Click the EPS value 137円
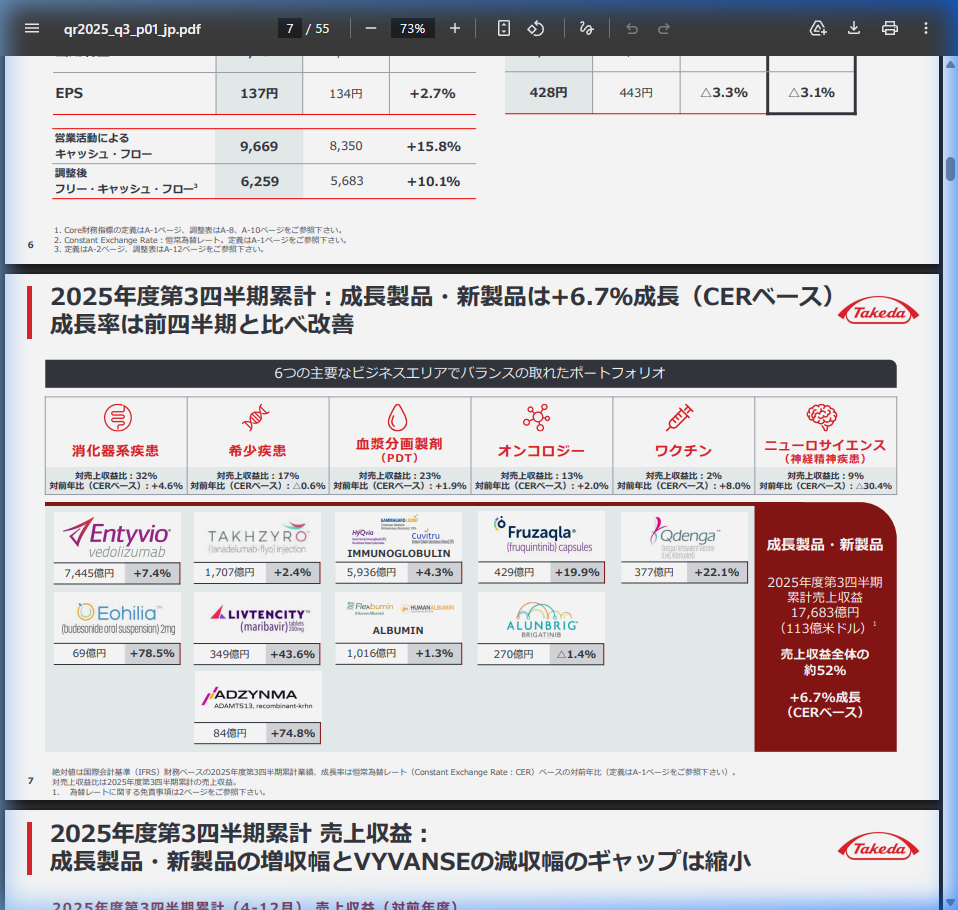This screenshot has height=910, width=958. (259, 94)
